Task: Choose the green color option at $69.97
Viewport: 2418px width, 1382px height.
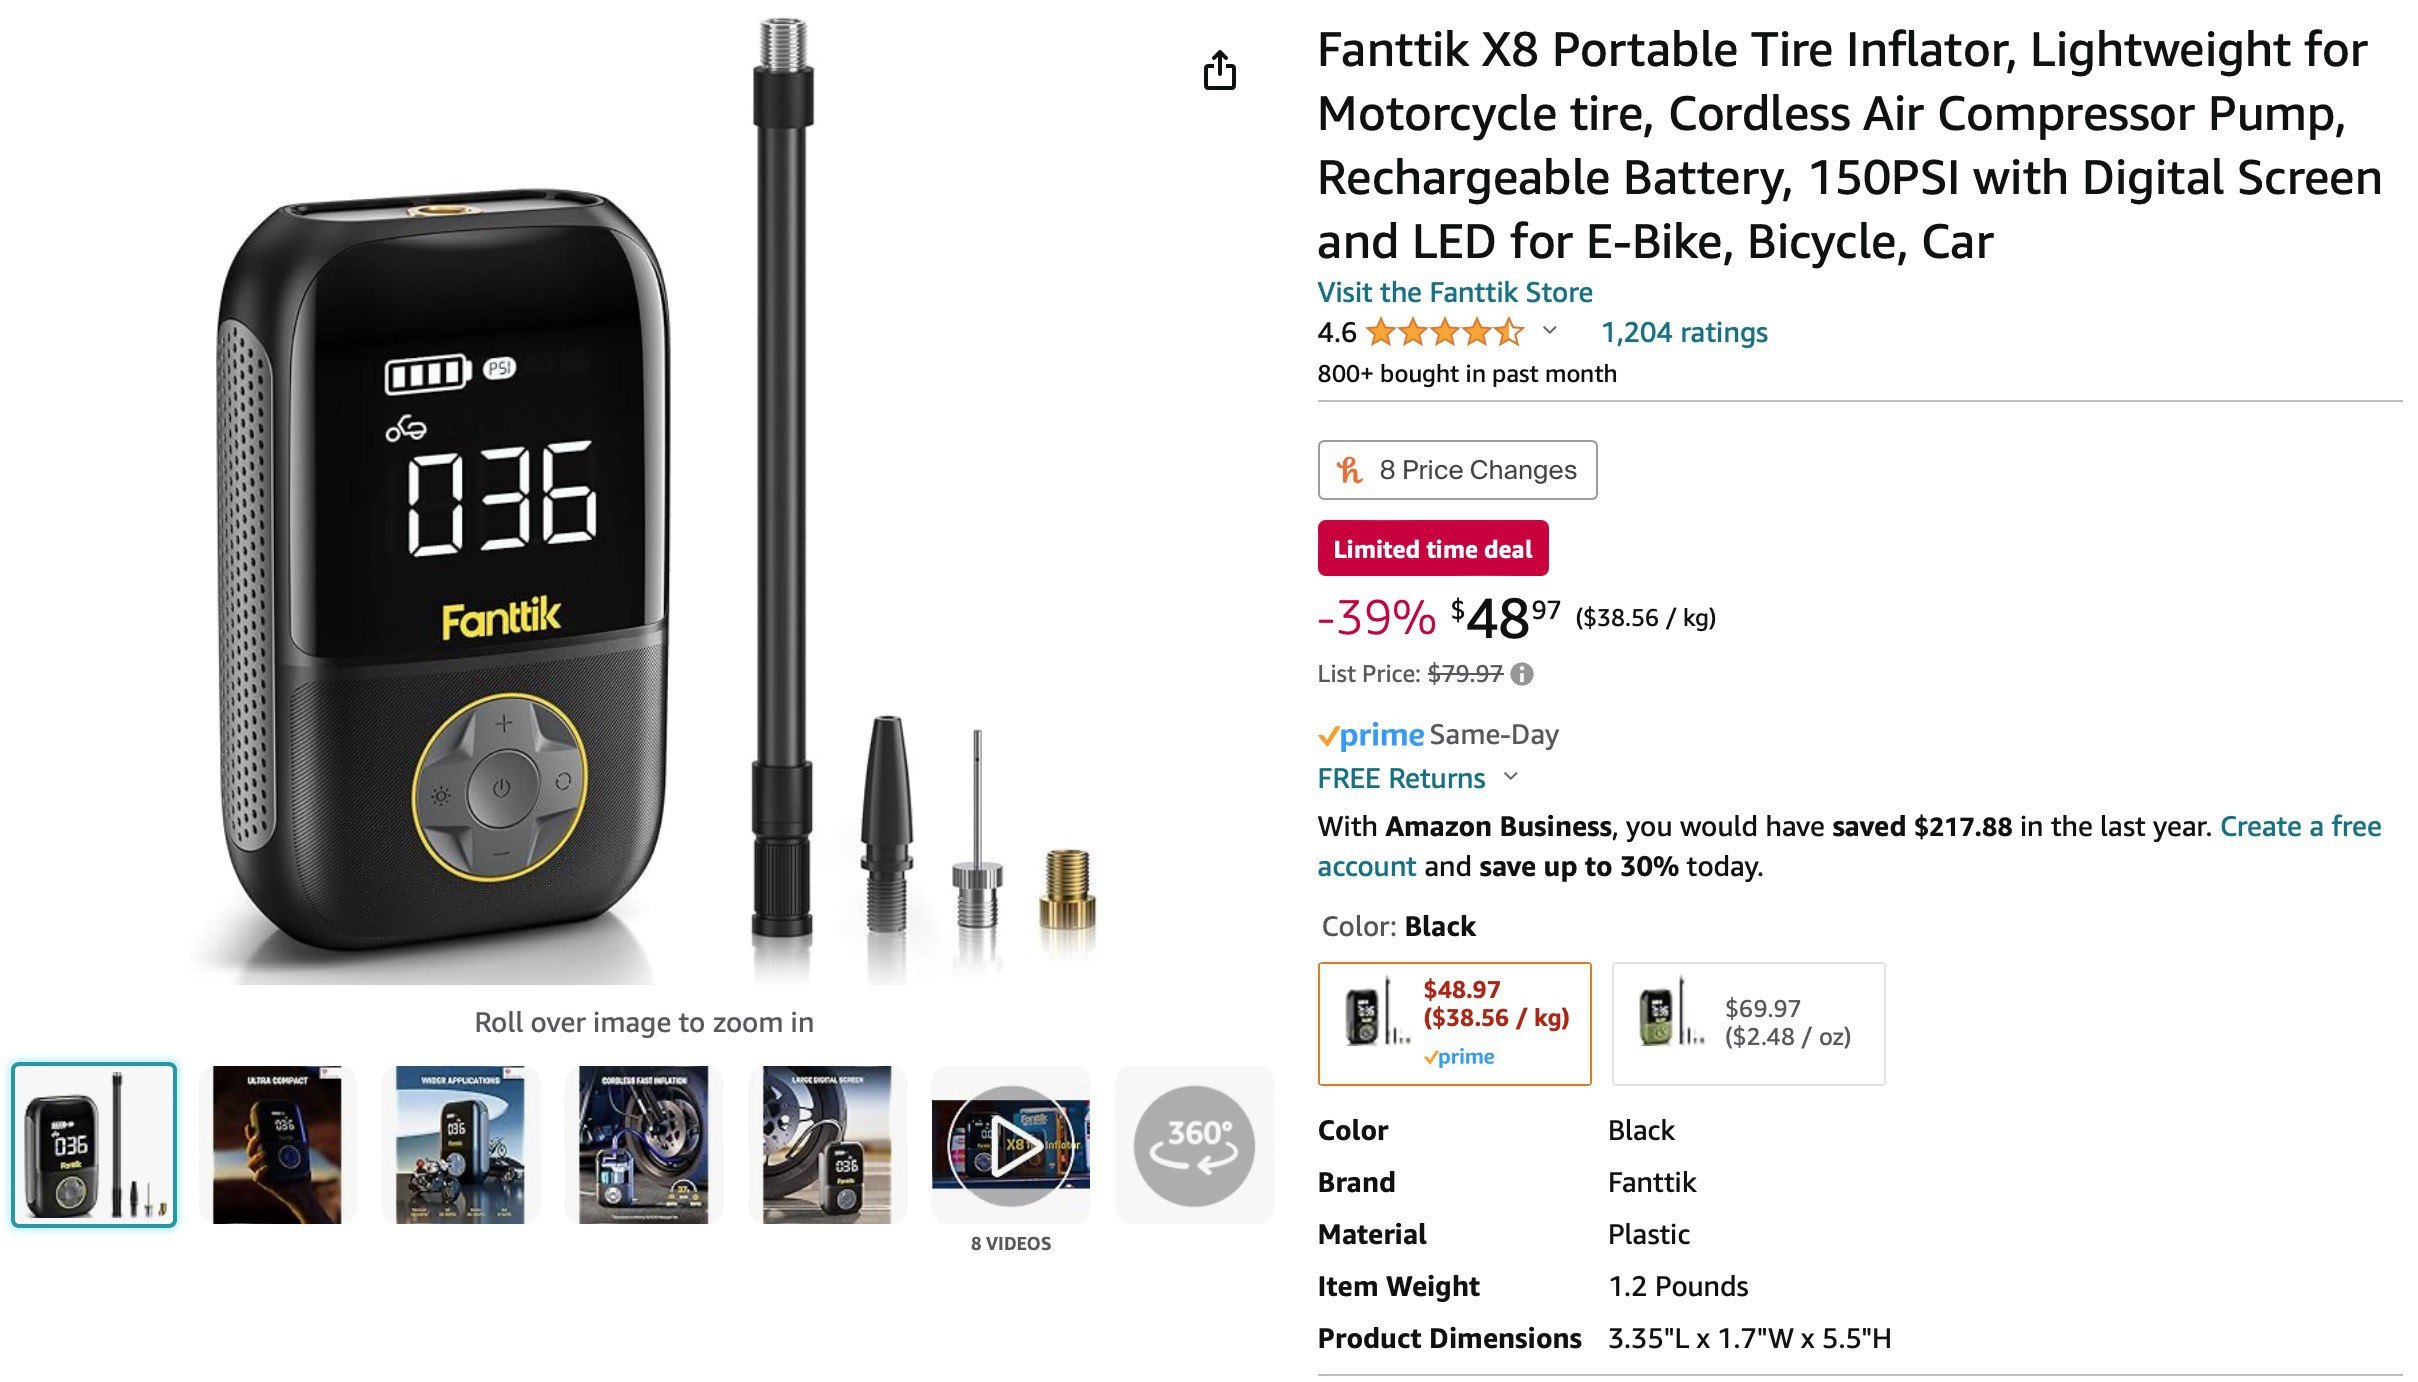Action: tap(1748, 1023)
